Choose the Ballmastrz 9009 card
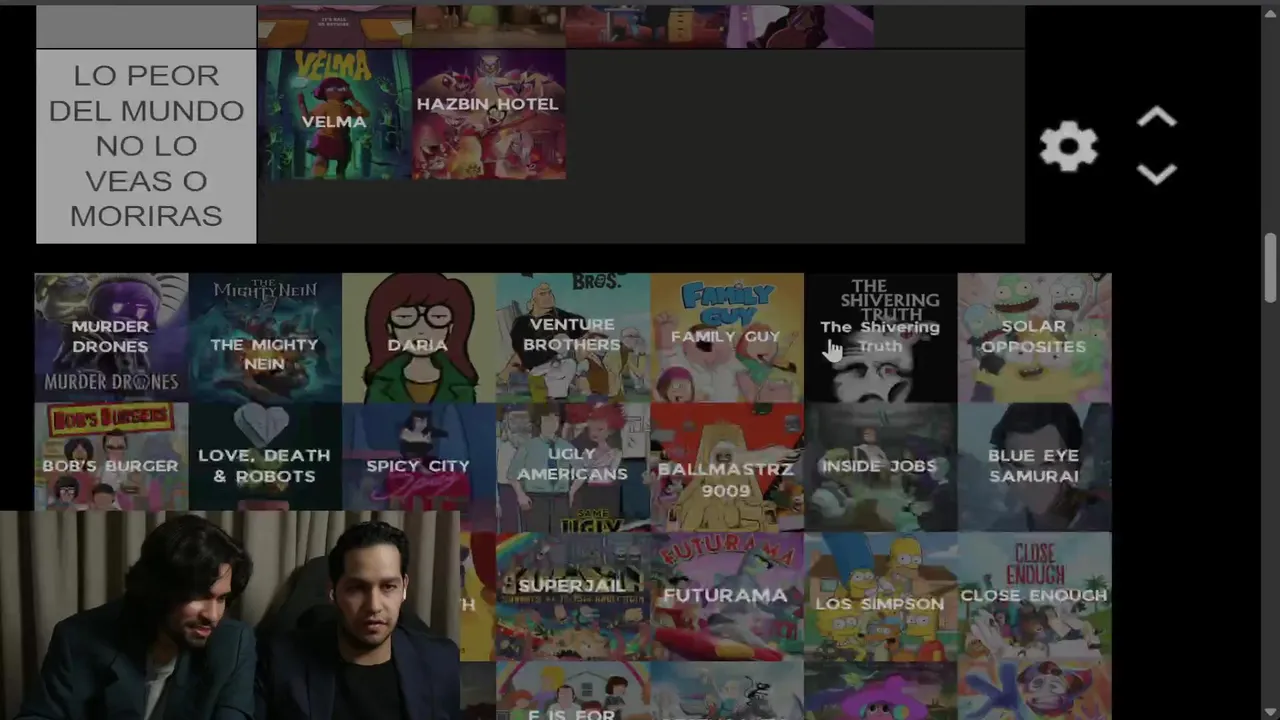The image size is (1280, 720). tap(726, 467)
